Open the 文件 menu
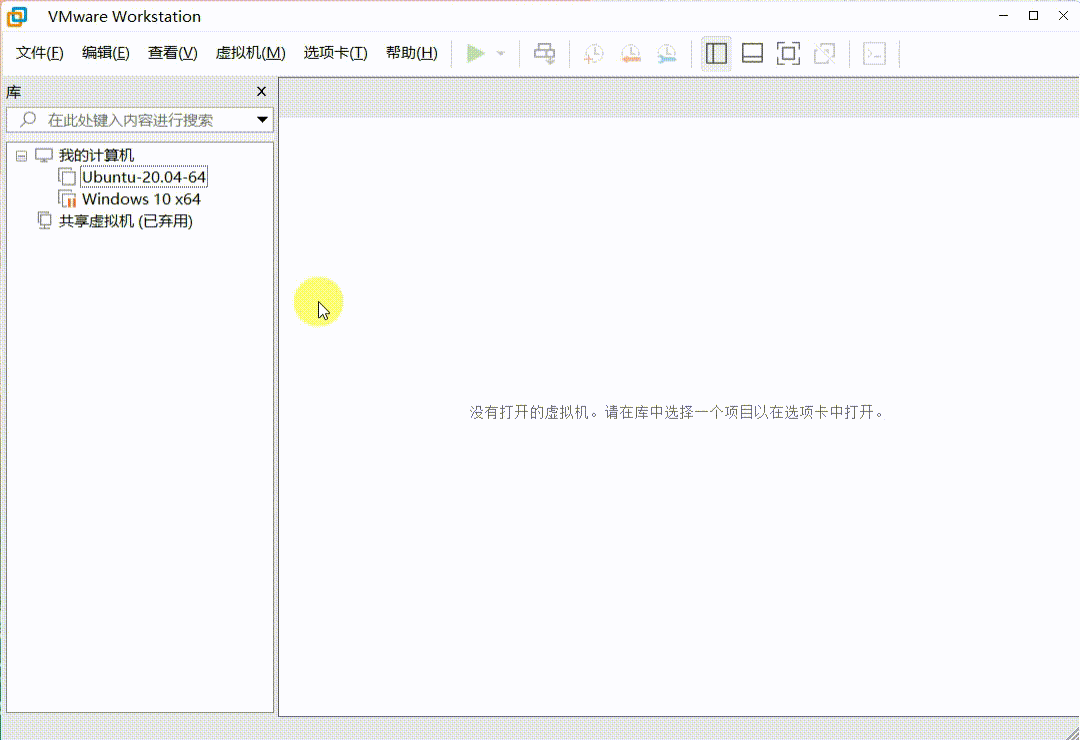Image resolution: width=1080 pixels, height=740 pixels. [39, 52]
